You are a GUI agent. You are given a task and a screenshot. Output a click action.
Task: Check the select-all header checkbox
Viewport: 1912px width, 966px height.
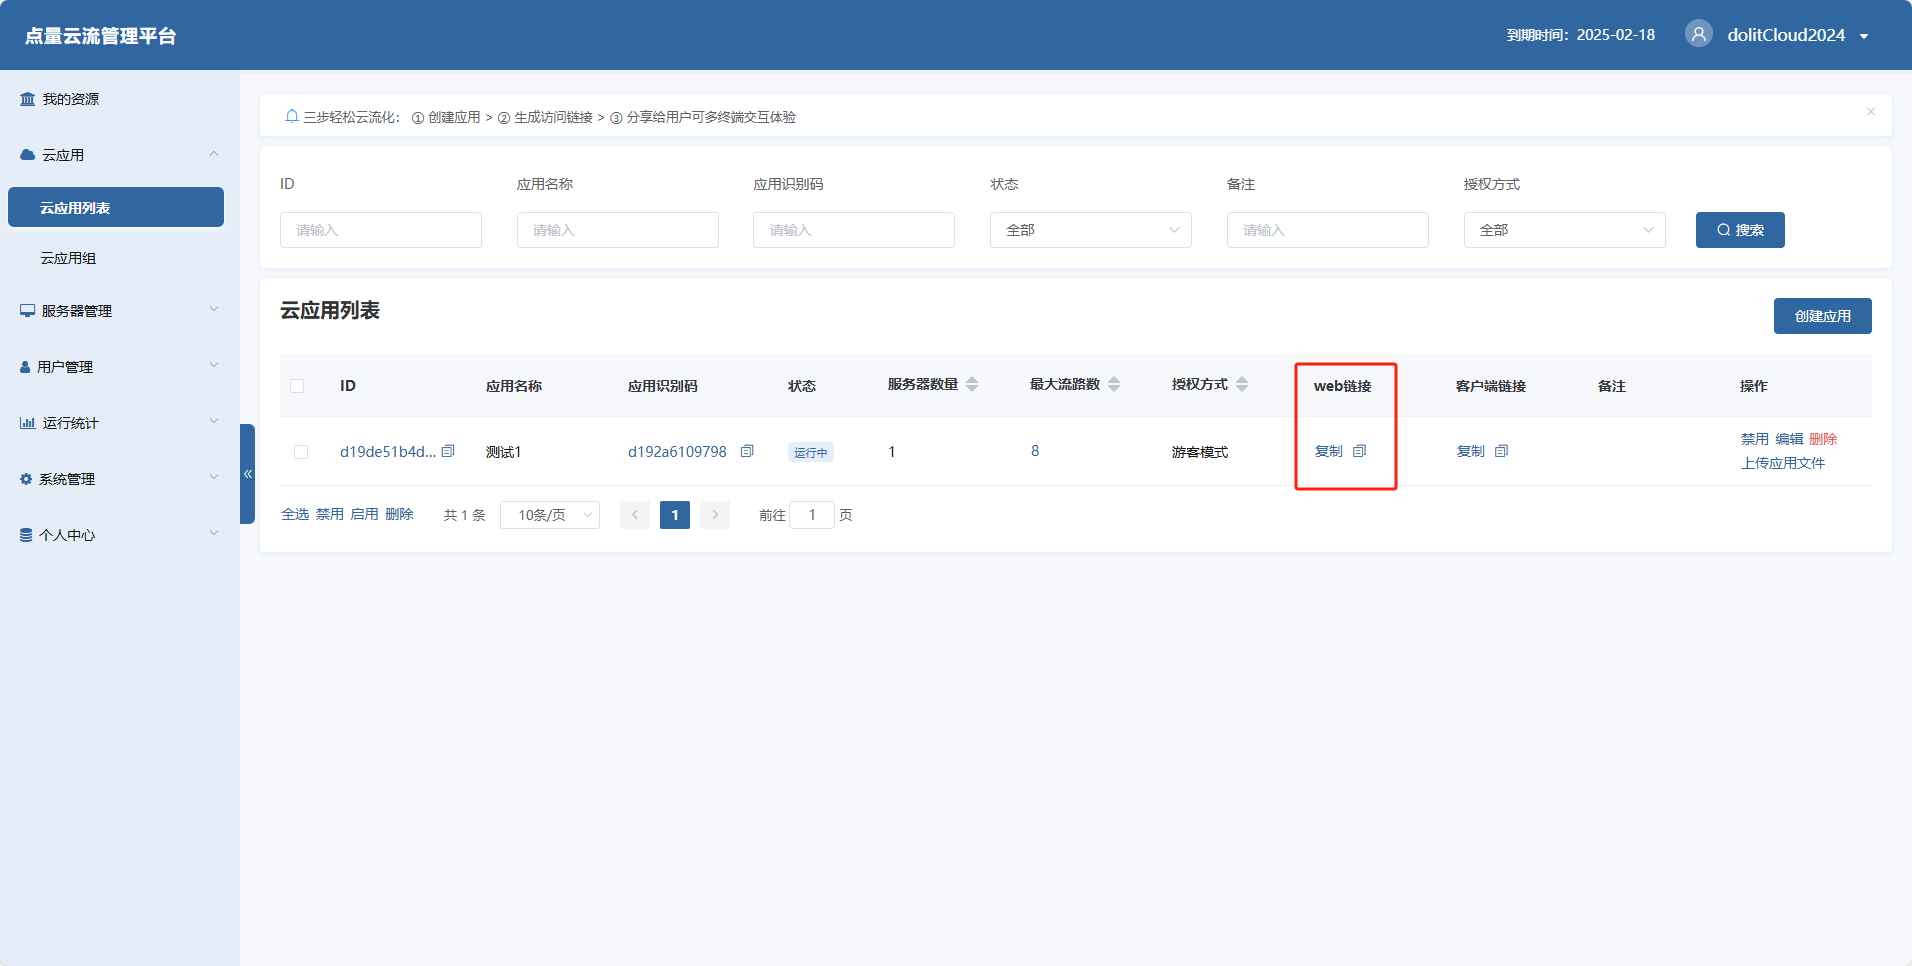(x=297, y=386)
